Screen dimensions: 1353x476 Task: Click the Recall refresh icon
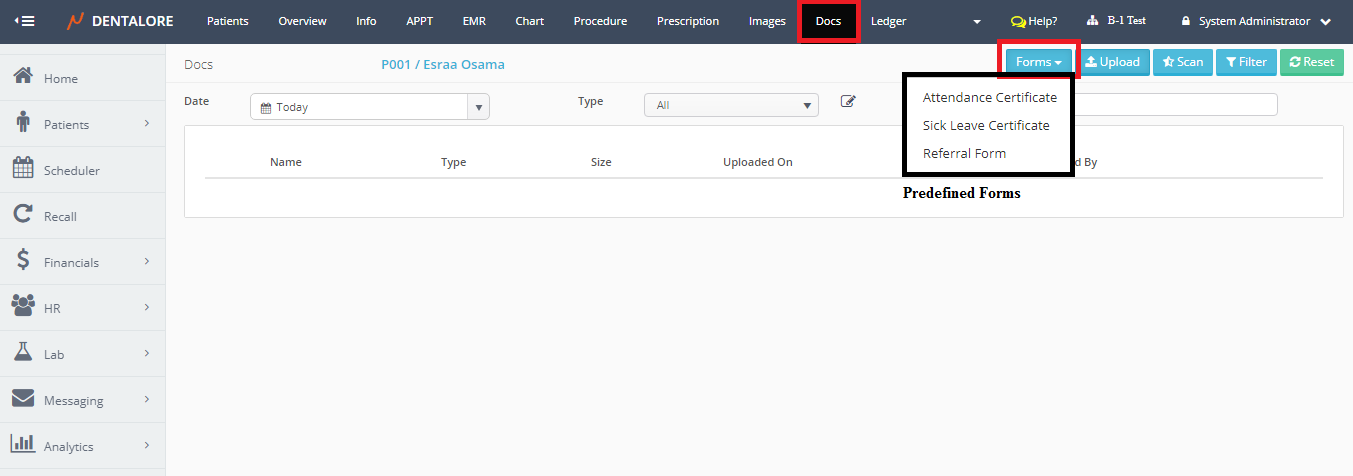tap(24, 215)
